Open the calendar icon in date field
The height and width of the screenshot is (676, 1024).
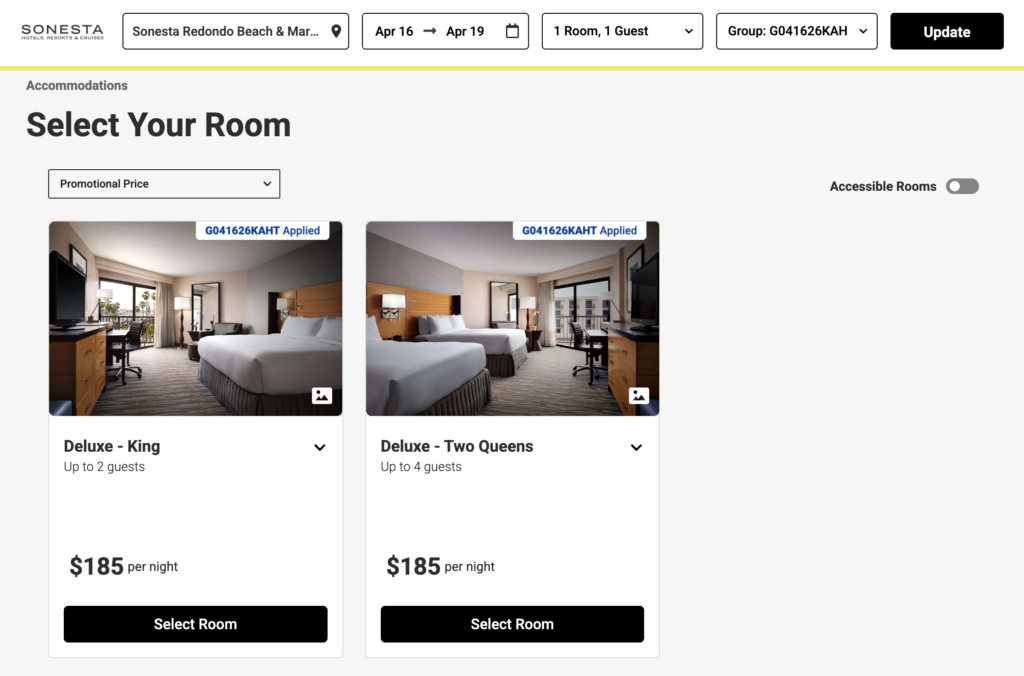pos(512,31)
